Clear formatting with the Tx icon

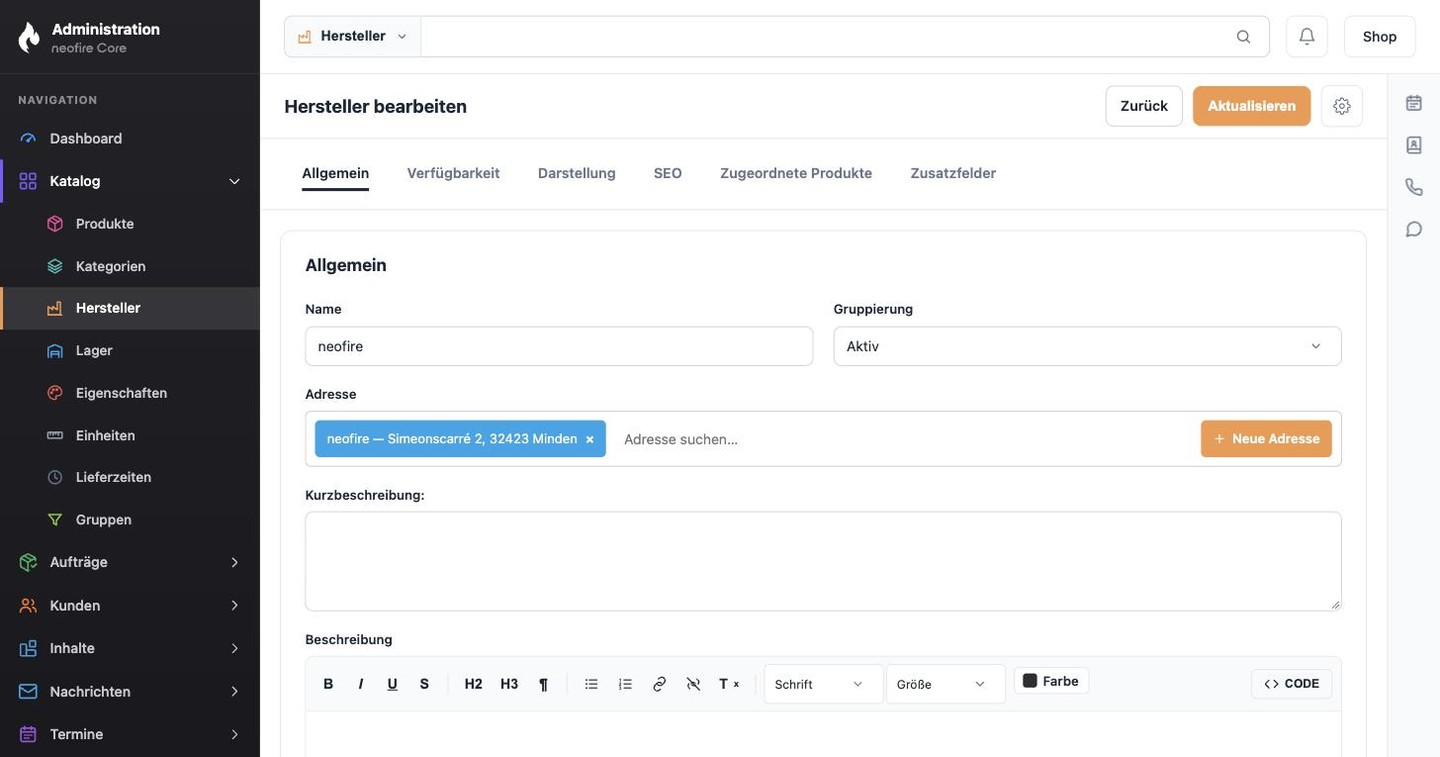[x=728, y=684]
